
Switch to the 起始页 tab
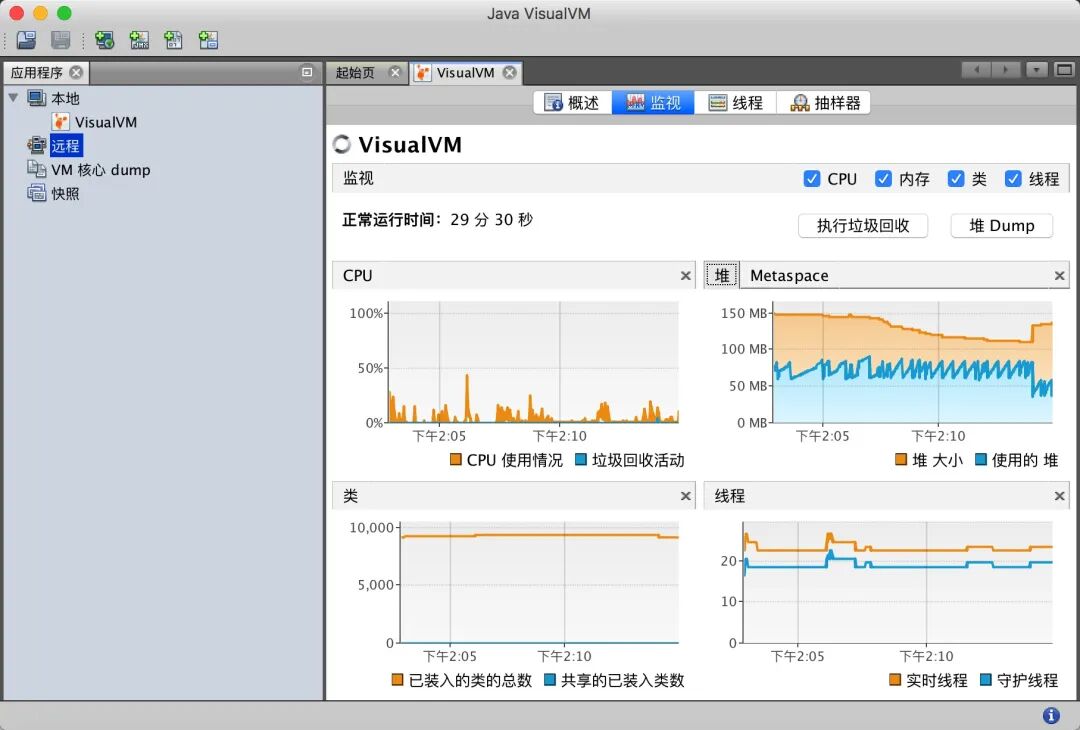355,72
